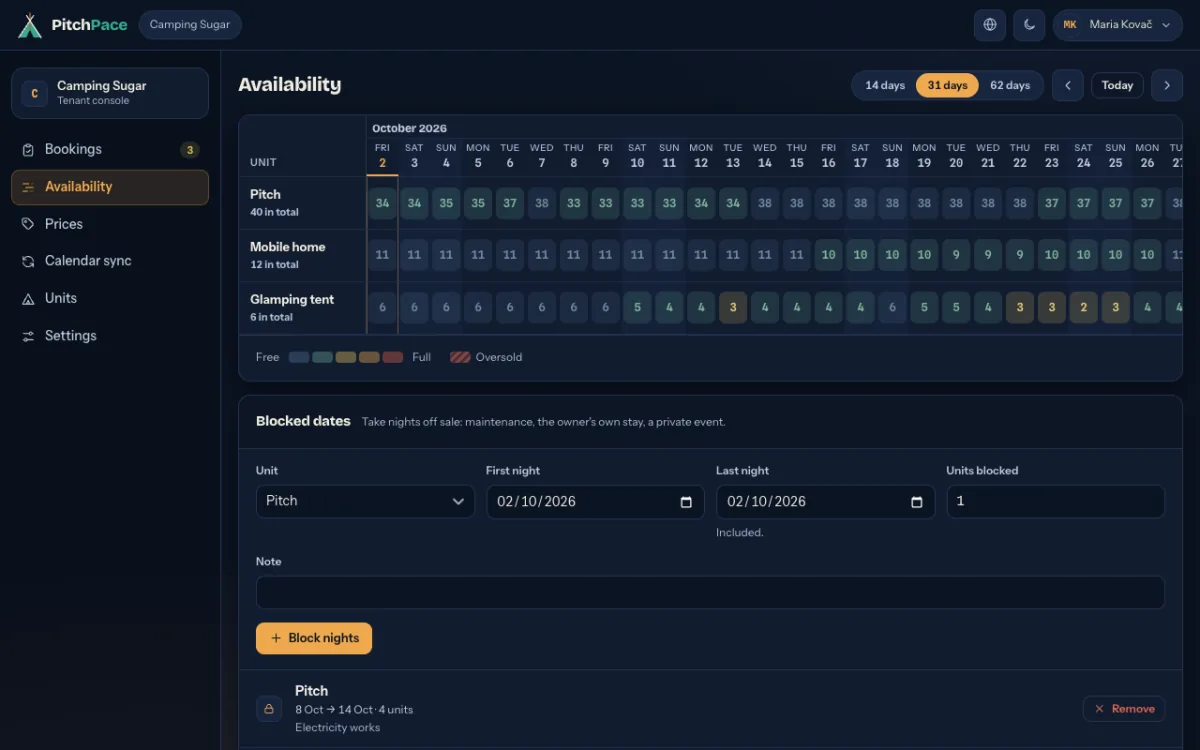Click the Block nights button
1200x750 pixels.
pyautogui.click(x=314, y=638)
